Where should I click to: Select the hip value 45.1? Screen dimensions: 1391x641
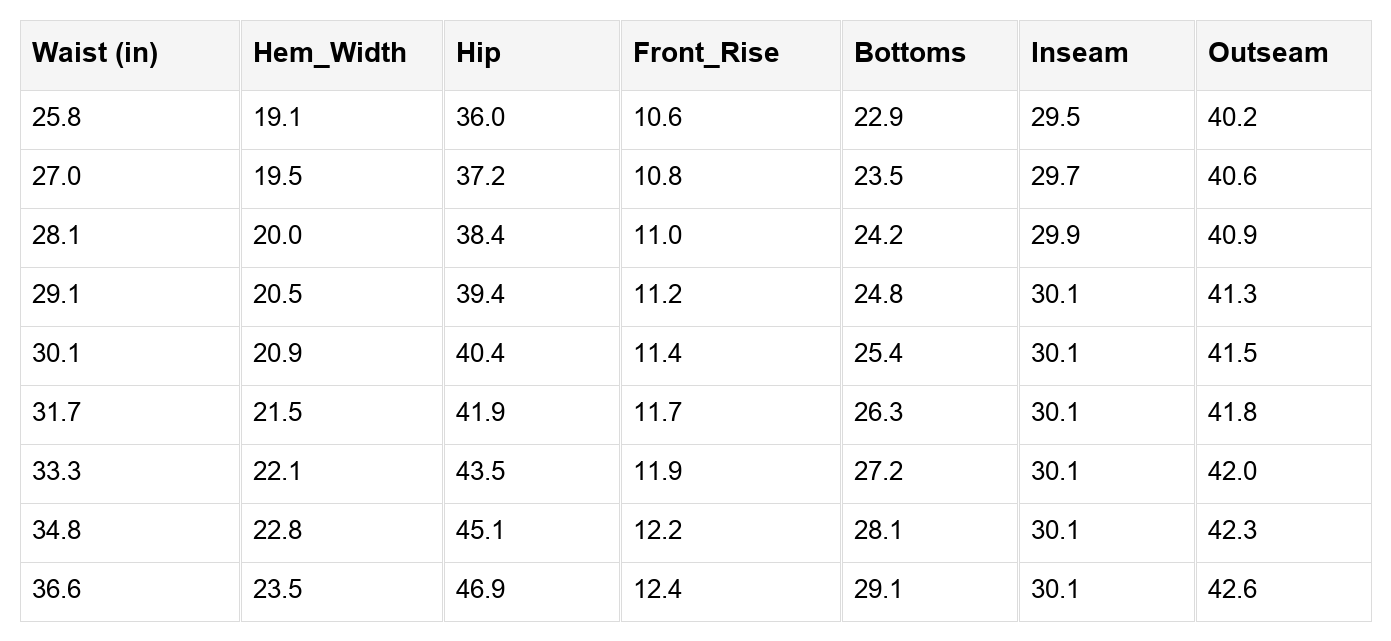(480, 531)
